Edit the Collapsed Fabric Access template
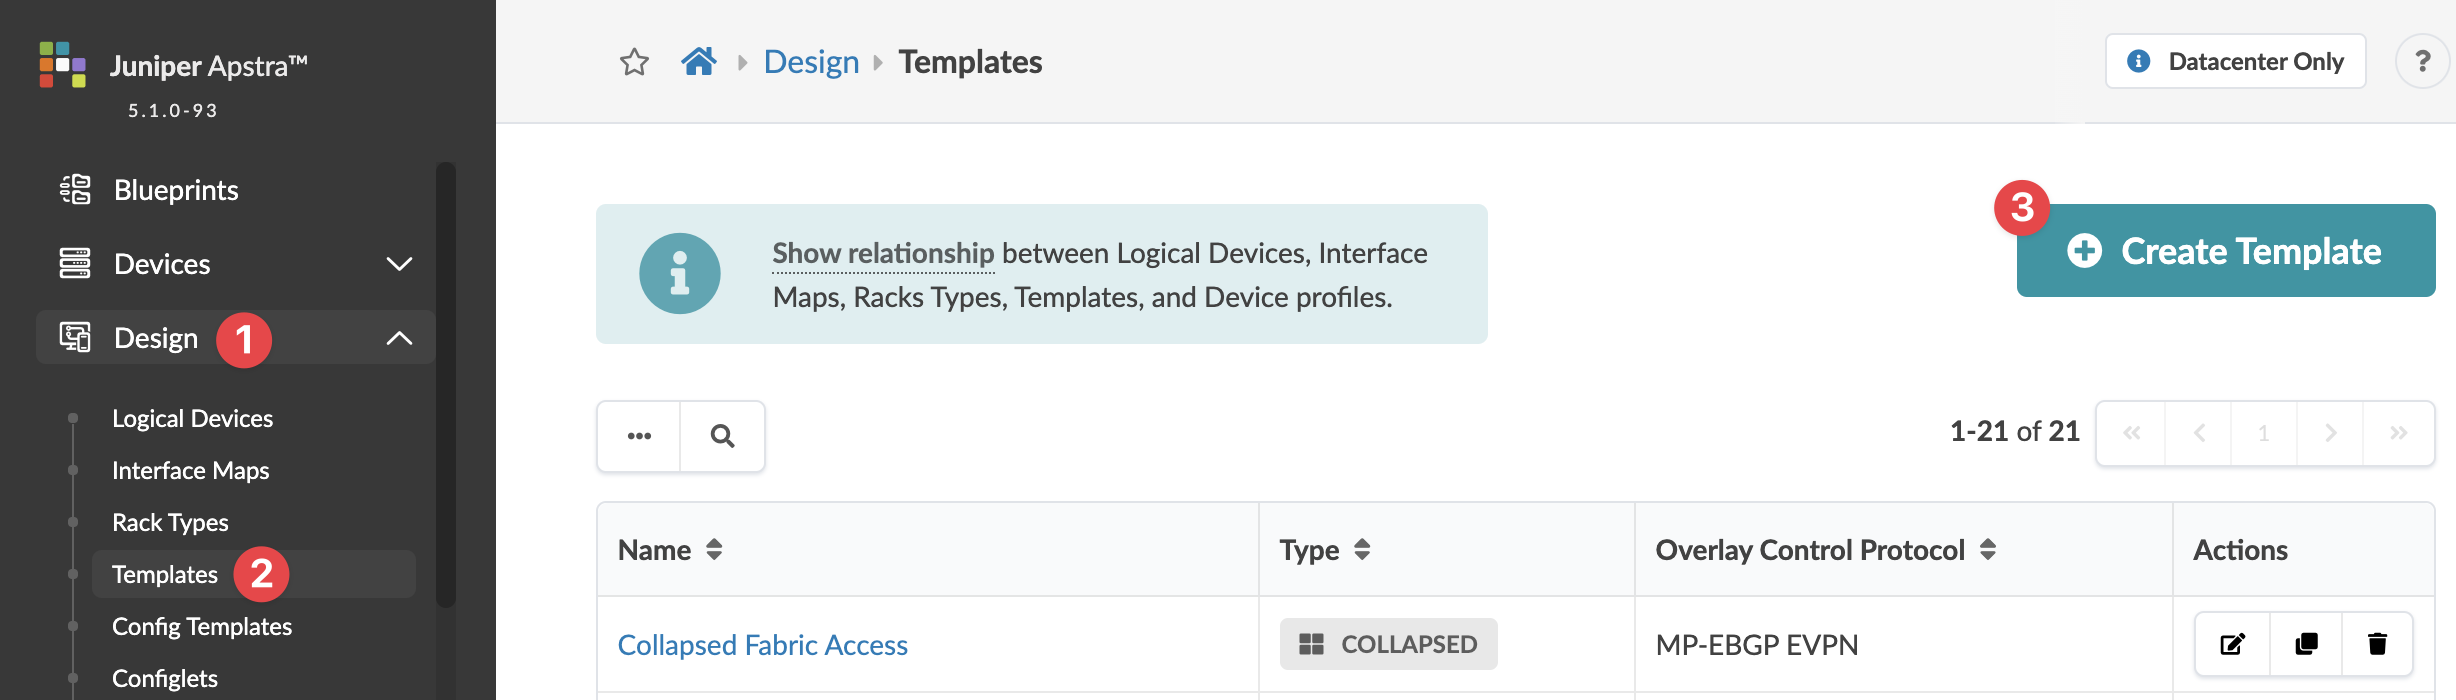 (x=2232, y=644)
